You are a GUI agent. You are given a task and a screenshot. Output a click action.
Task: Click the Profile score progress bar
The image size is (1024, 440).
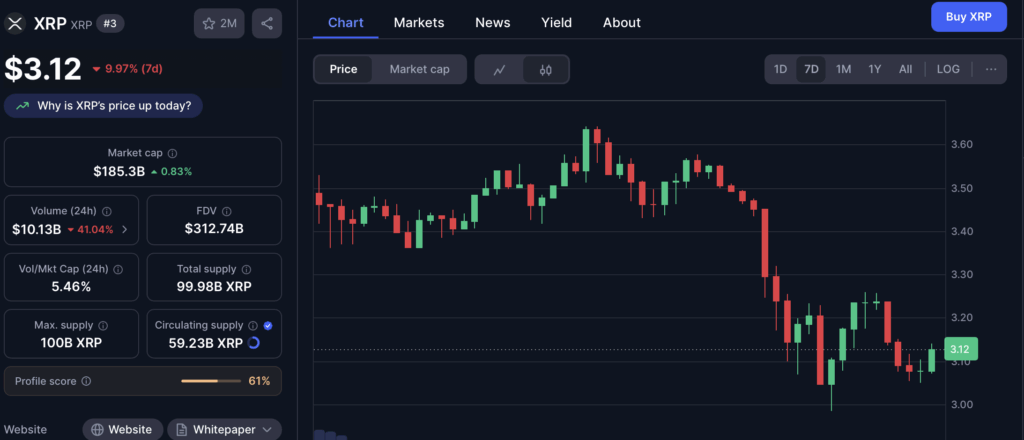pyautogui.click(x=210, y=381)
